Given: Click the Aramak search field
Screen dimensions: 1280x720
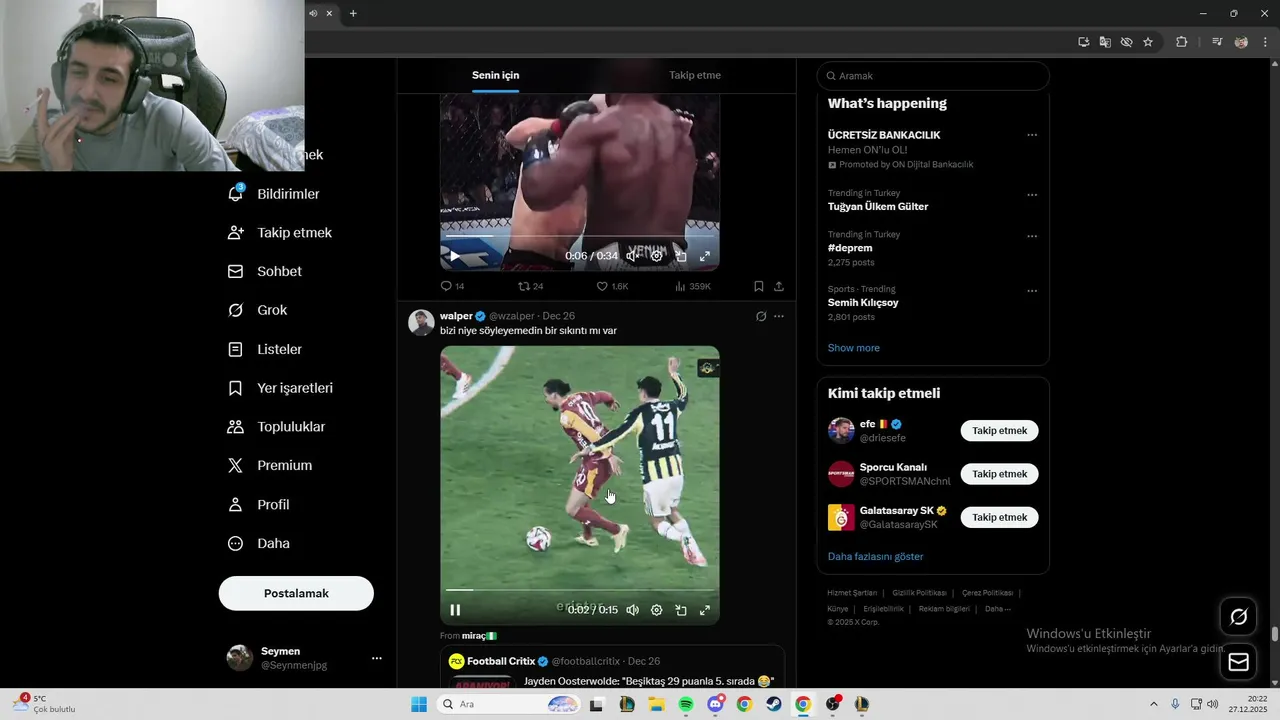Looking at the screenshot, I should [933, 76].
